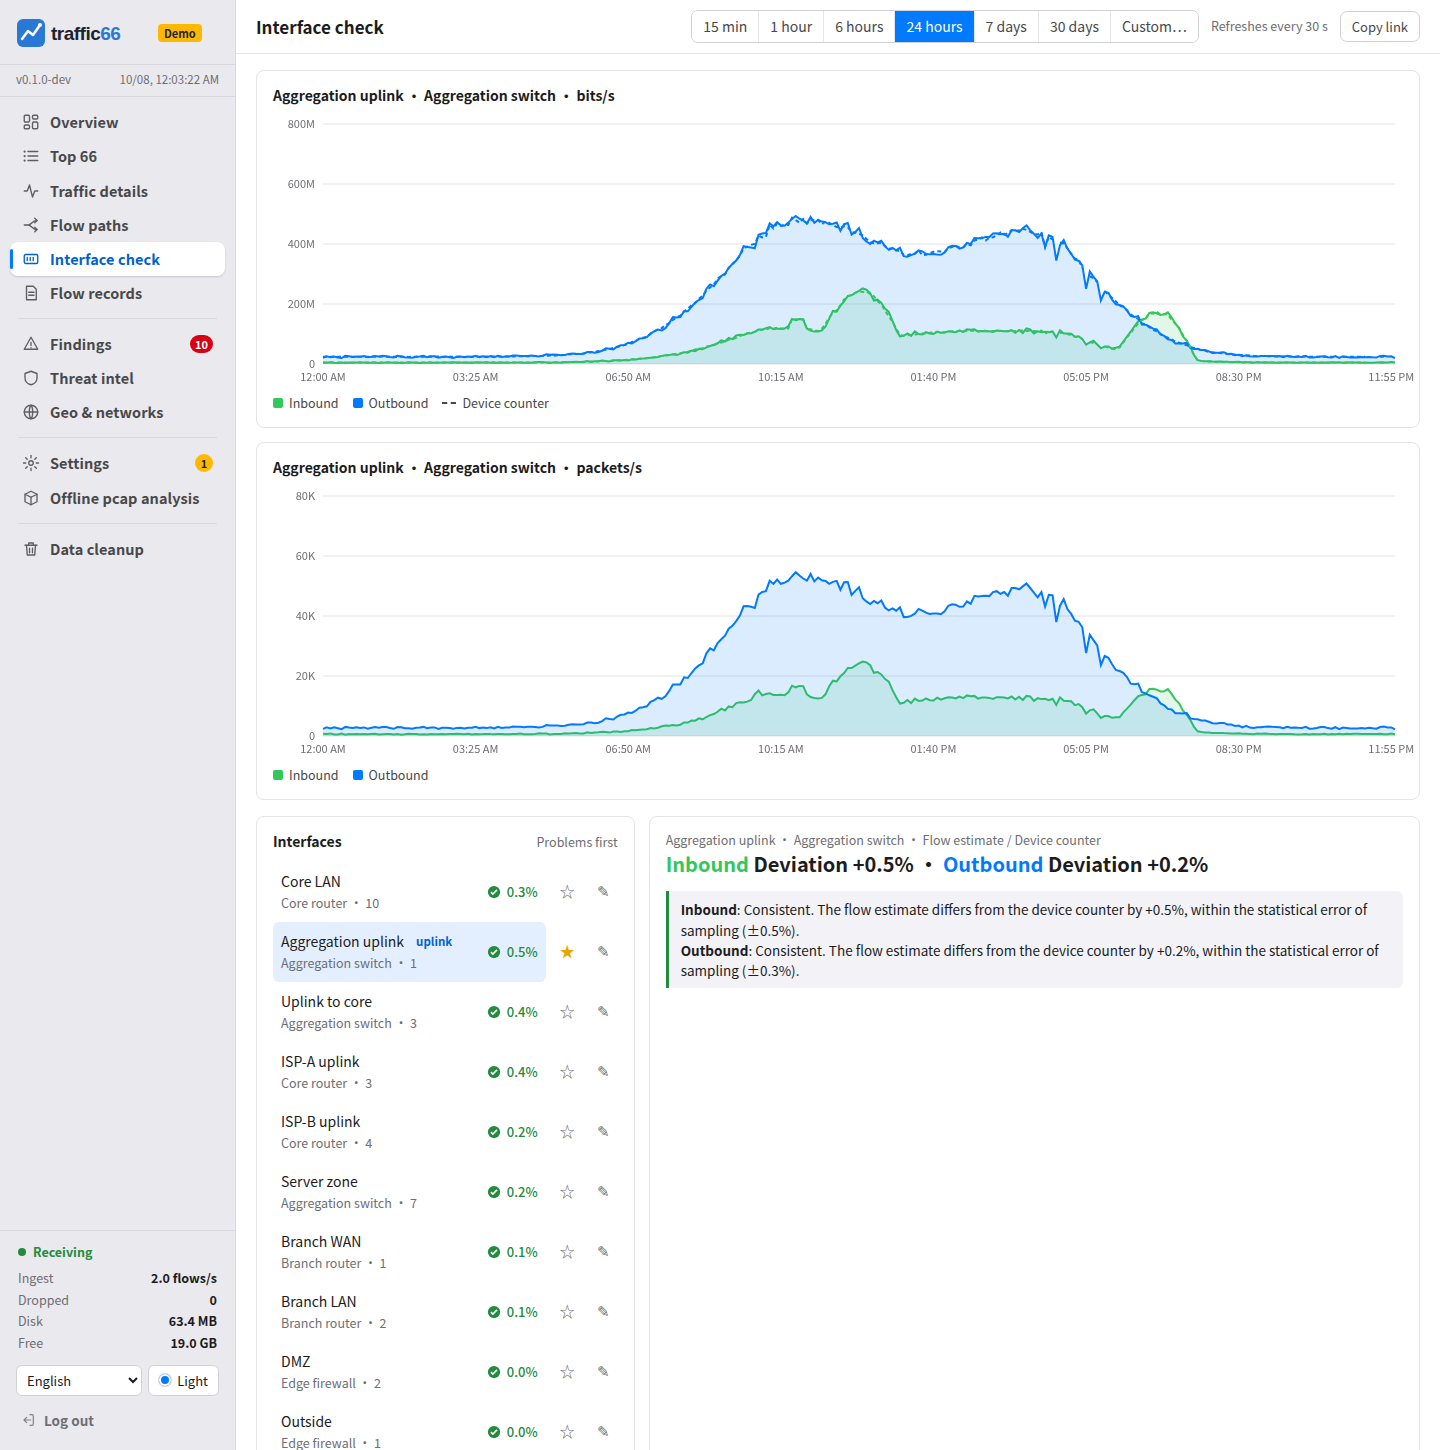Viewport: 1440px width, 1450px height.
Task: Open the English language dropdown
Action: tap(79, 1381)
